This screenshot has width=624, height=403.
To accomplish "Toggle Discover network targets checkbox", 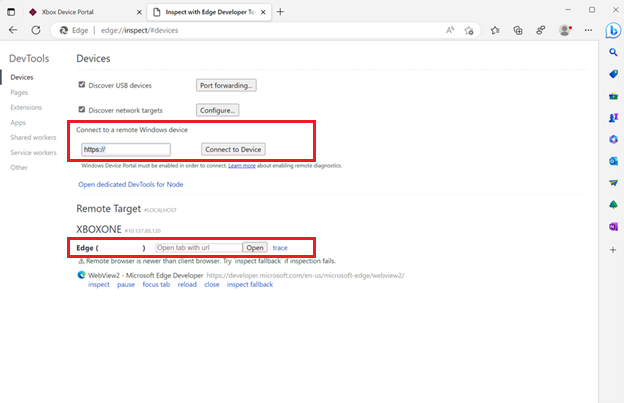I will [x=82, y=109].
